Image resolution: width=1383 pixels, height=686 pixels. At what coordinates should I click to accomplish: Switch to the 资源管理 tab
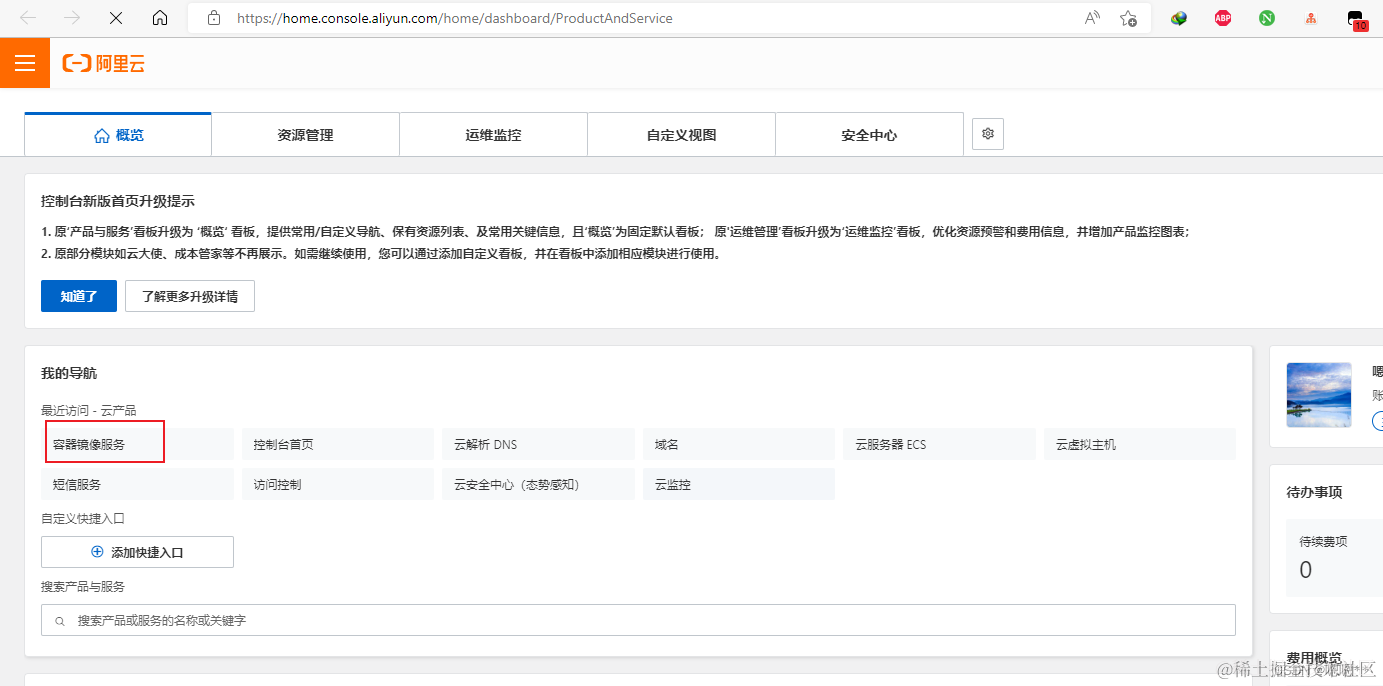point(304,133)
